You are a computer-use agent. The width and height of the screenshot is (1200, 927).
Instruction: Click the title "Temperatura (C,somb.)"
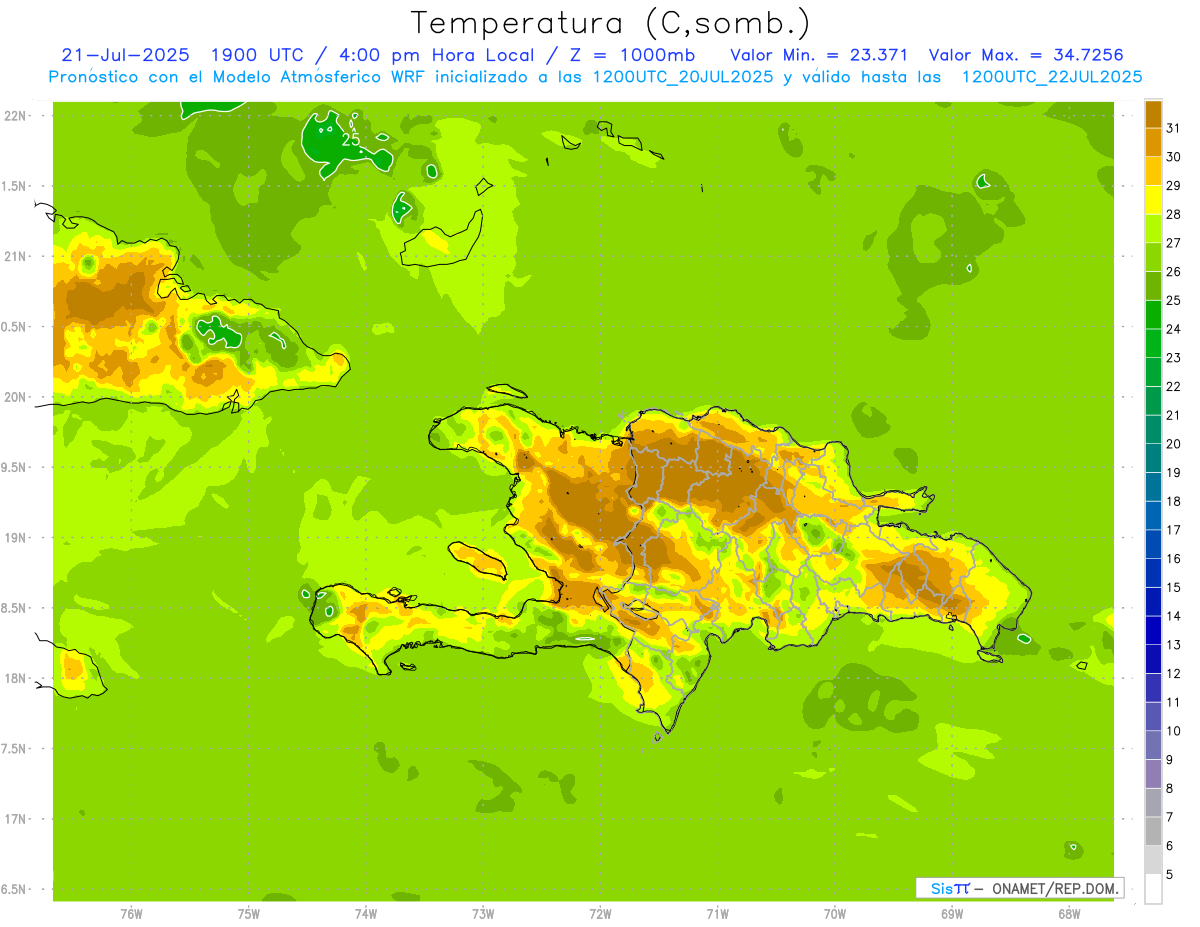point(611,23)
